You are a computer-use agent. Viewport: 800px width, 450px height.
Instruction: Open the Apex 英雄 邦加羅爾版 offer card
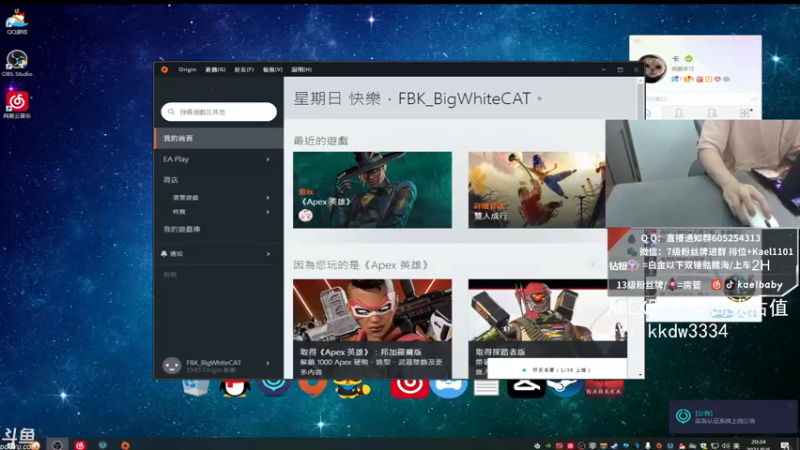coord(372,329)
